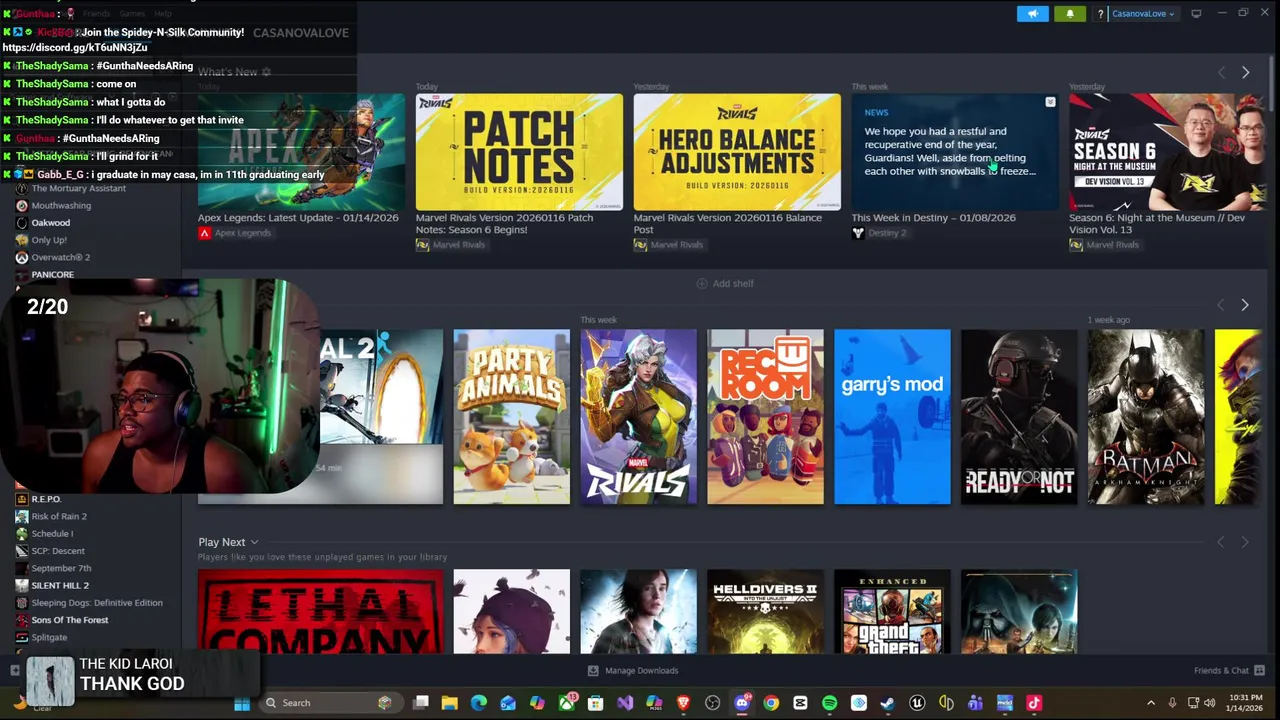
Task: Open Brave browser from the taskbar
Action: tap(684, 703)
